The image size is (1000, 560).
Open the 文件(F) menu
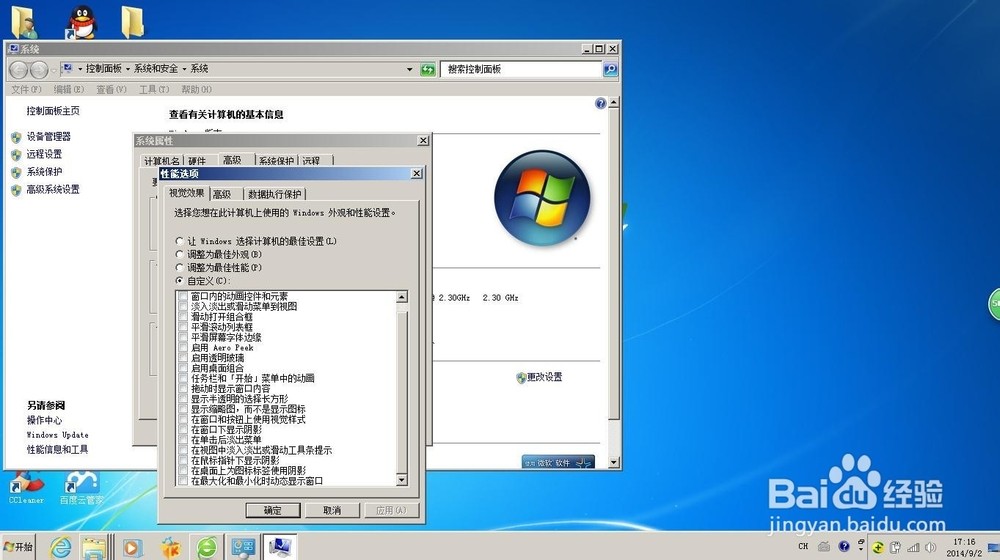26,89
